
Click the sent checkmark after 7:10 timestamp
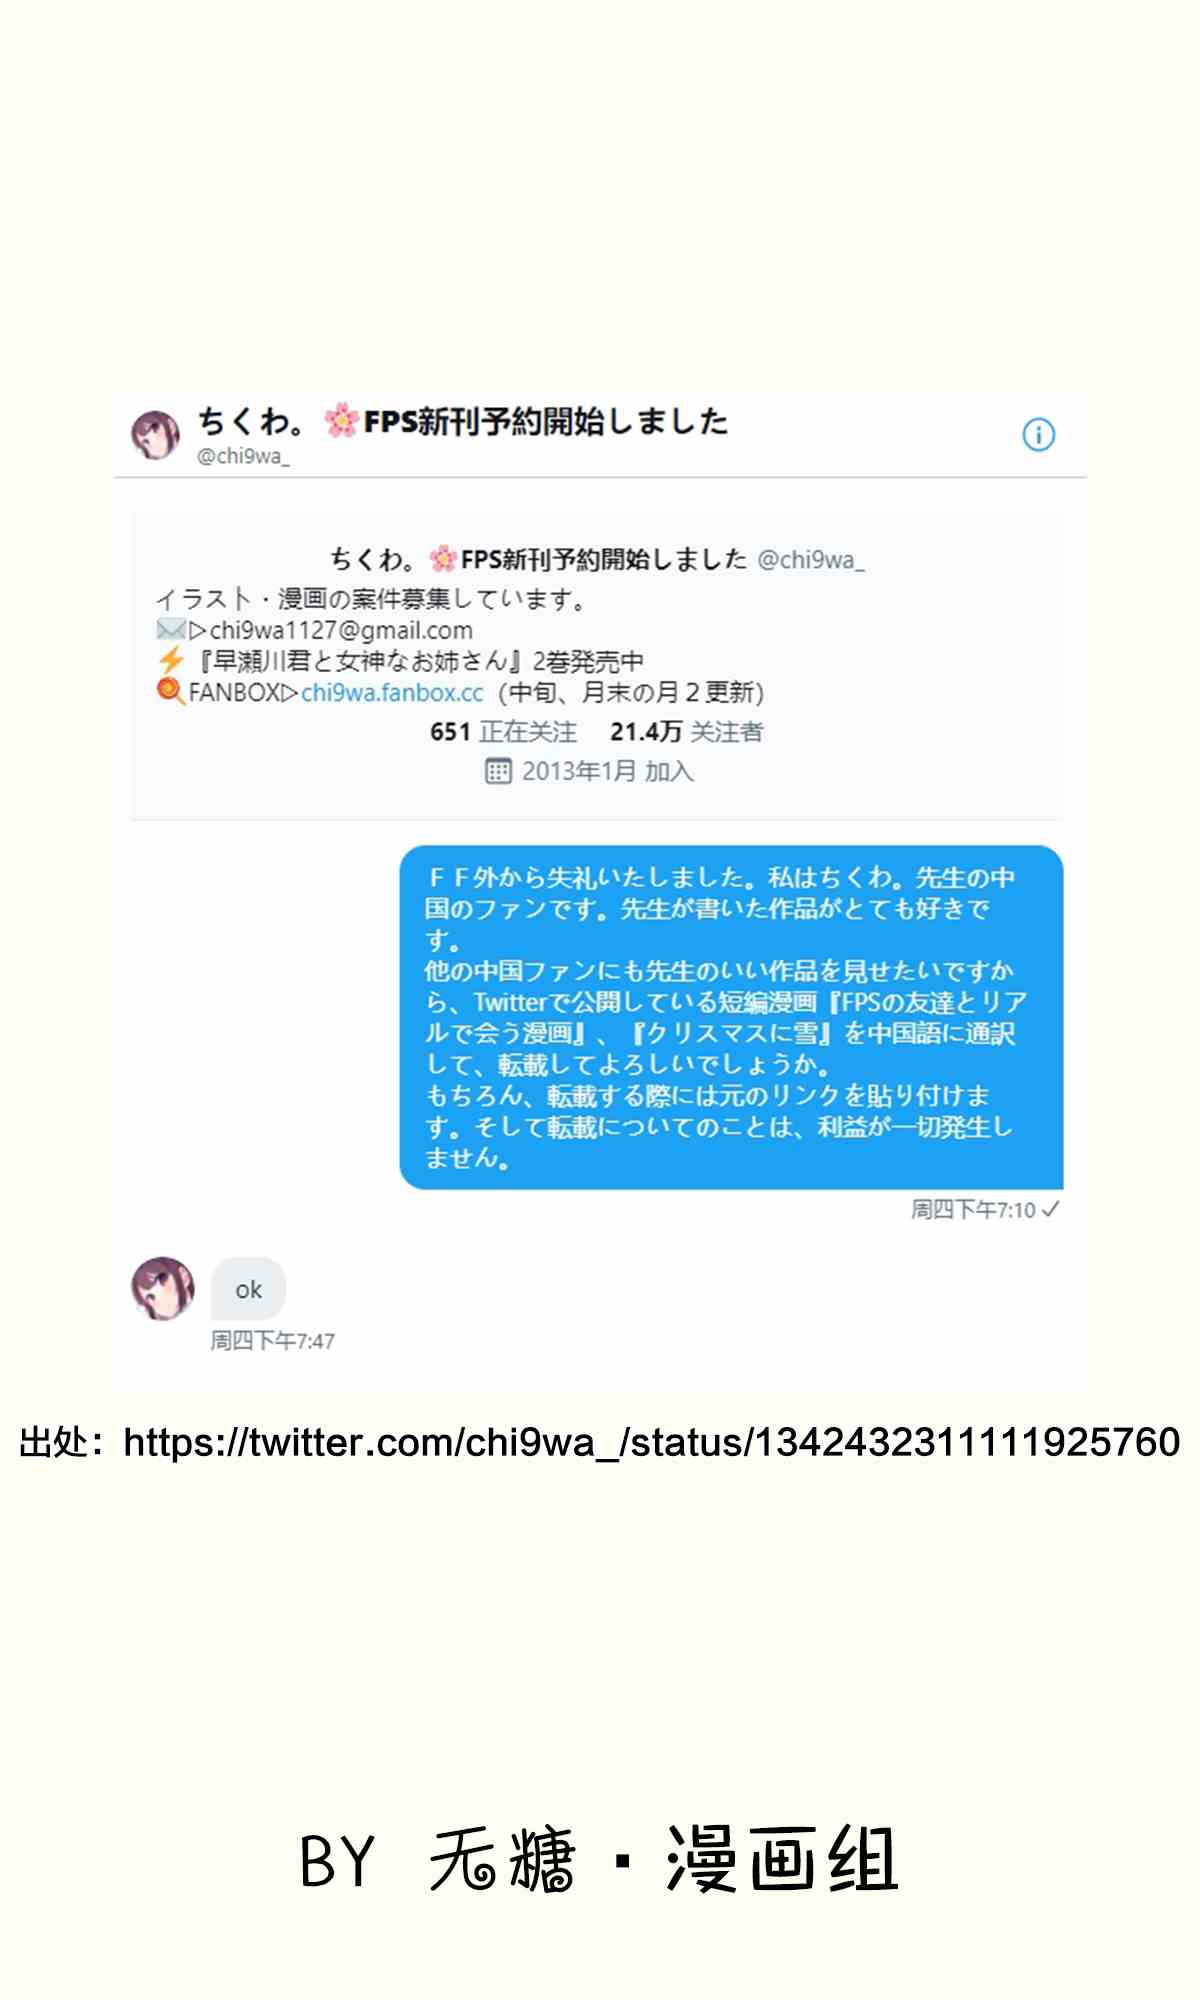pos(1050,1209)
